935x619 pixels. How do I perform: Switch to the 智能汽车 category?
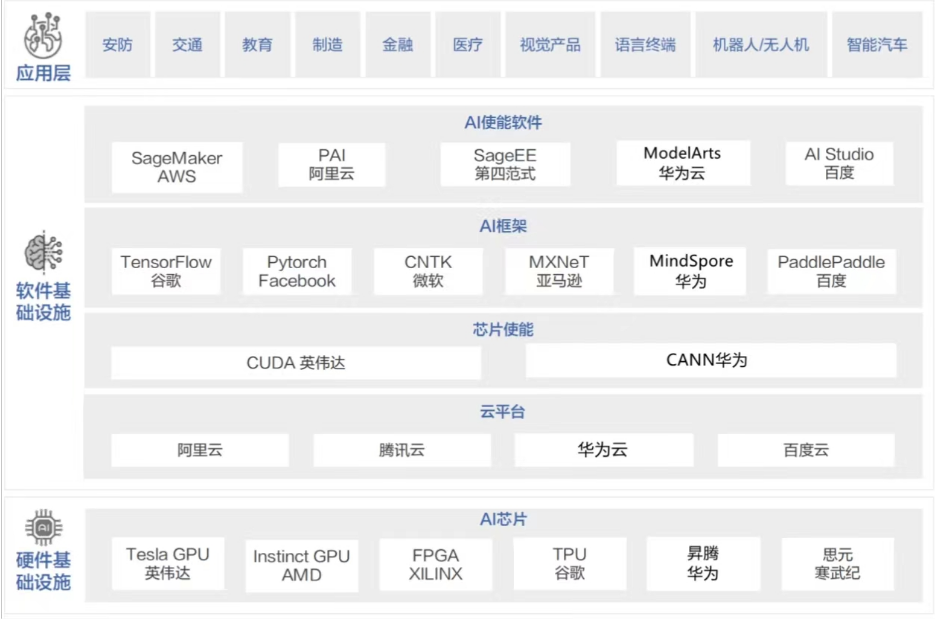pos(876,43)
